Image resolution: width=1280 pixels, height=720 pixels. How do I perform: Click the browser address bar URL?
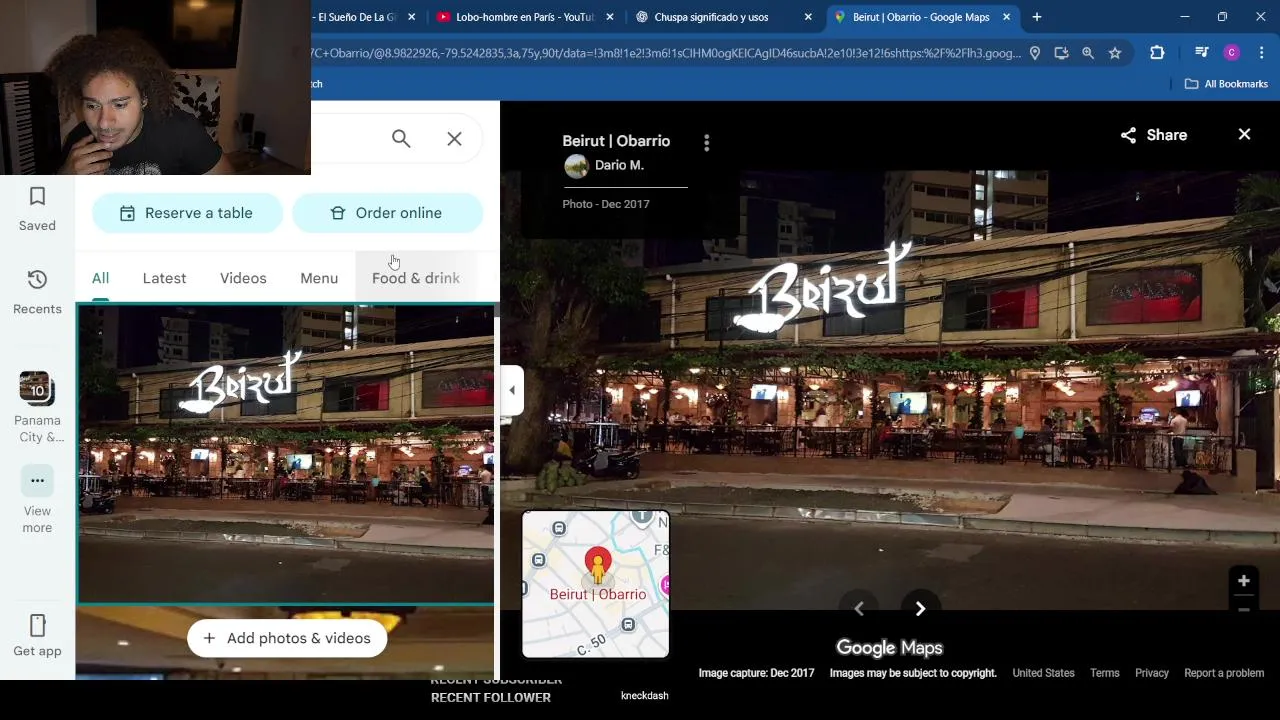667,53
